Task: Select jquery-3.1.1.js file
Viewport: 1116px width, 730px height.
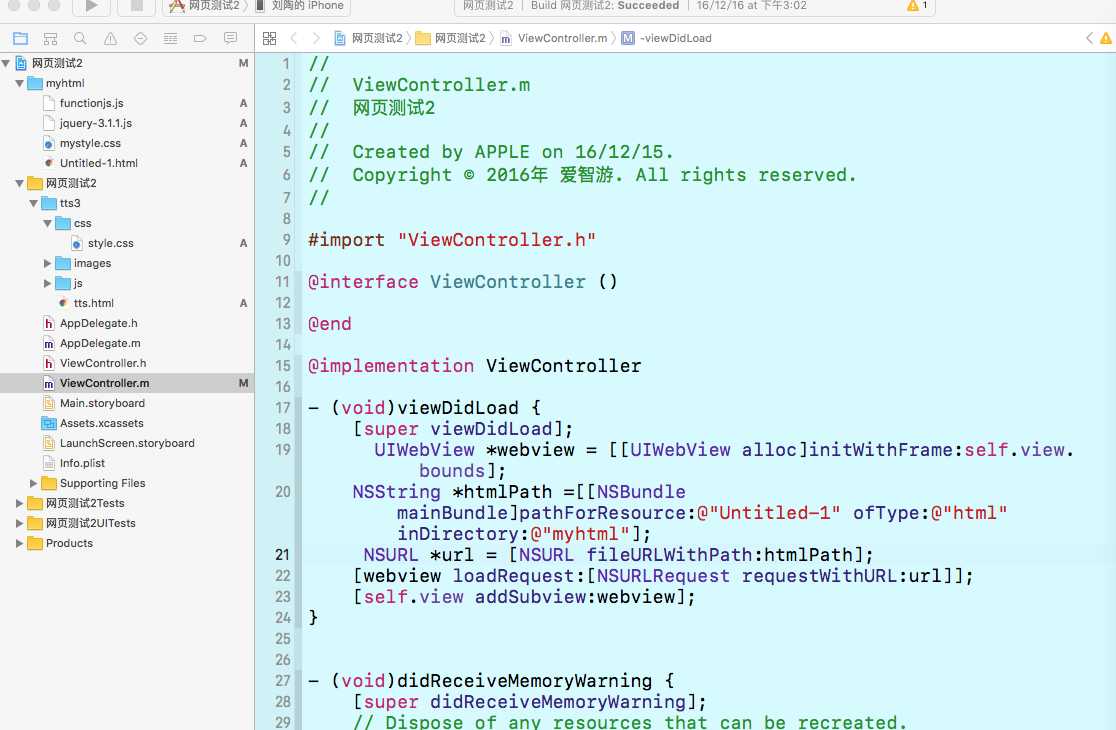Action: [95, 123]
